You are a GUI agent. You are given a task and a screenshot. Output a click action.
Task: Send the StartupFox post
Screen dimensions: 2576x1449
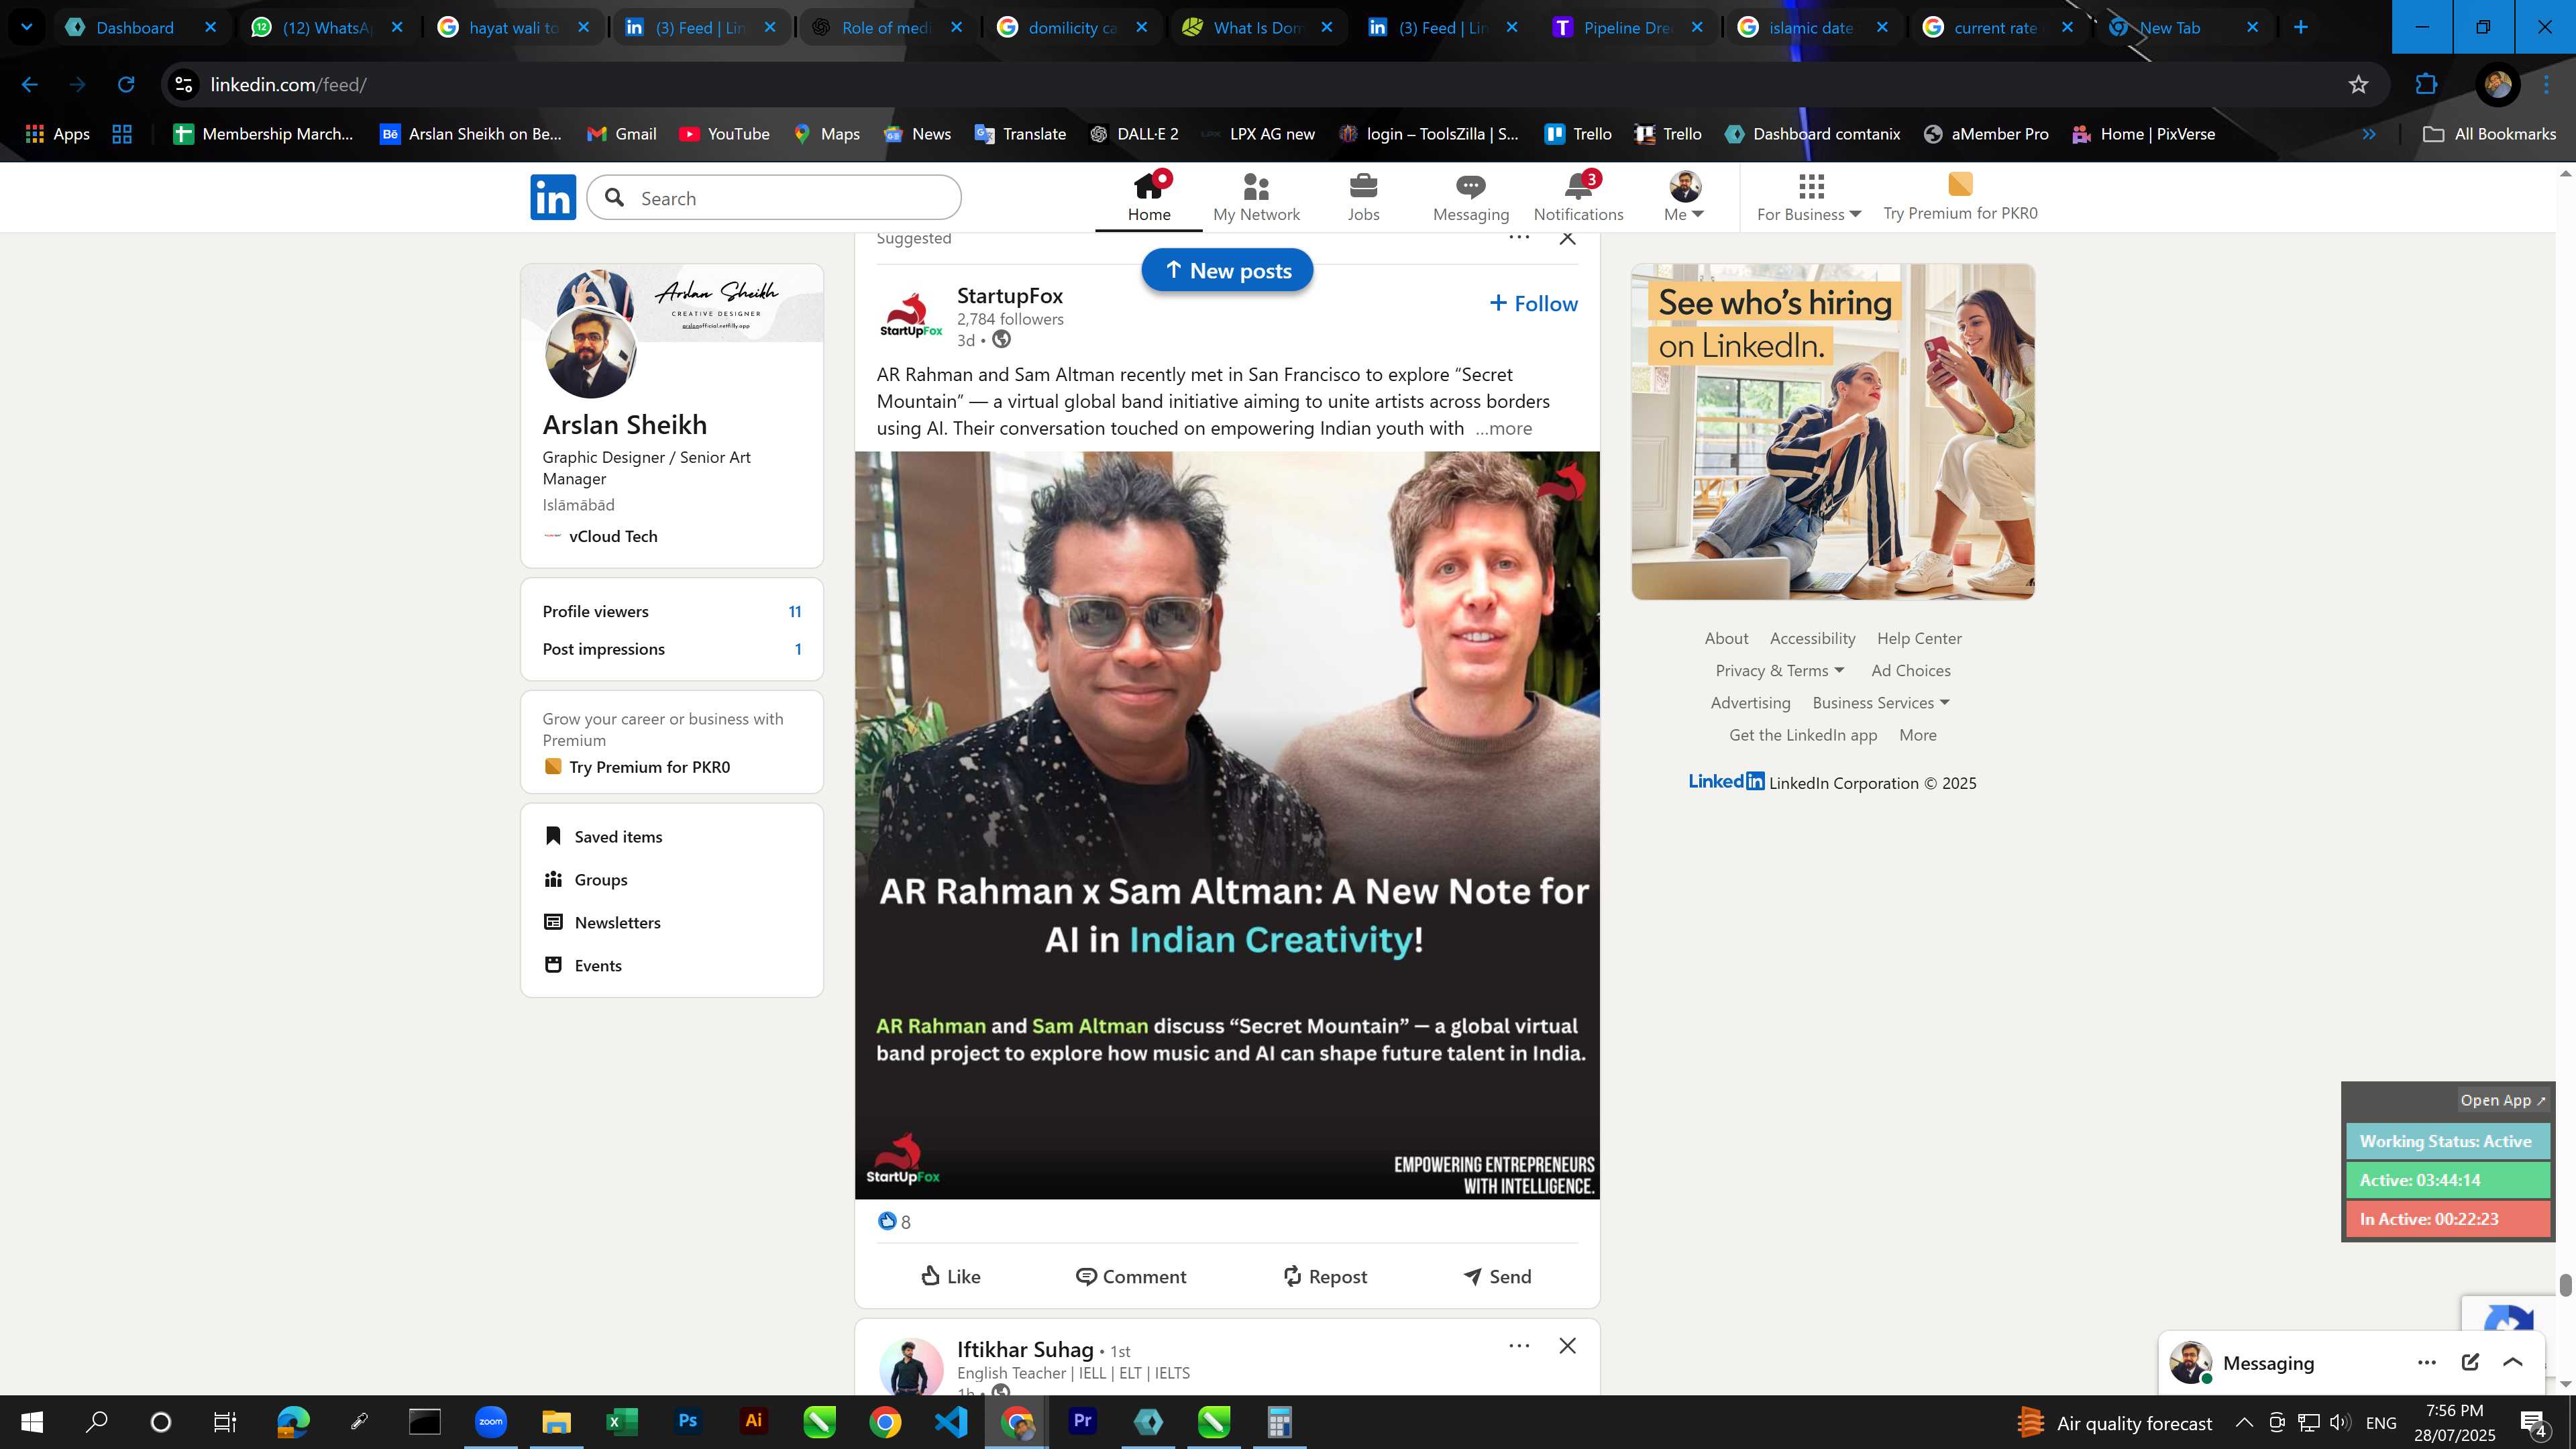coord(1497,1276)
